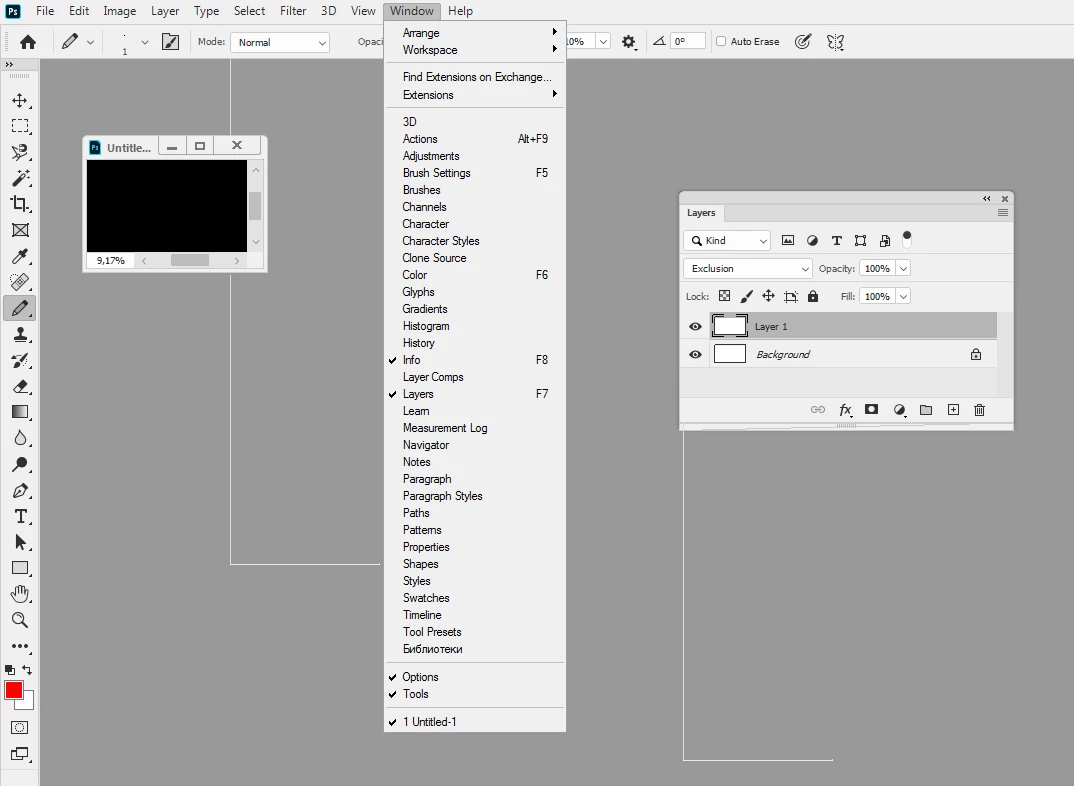Open the layer Opacity dropdown arrow
This screenshot has height=786, width=1074.
pyautogui.click(x=903, y=268)
